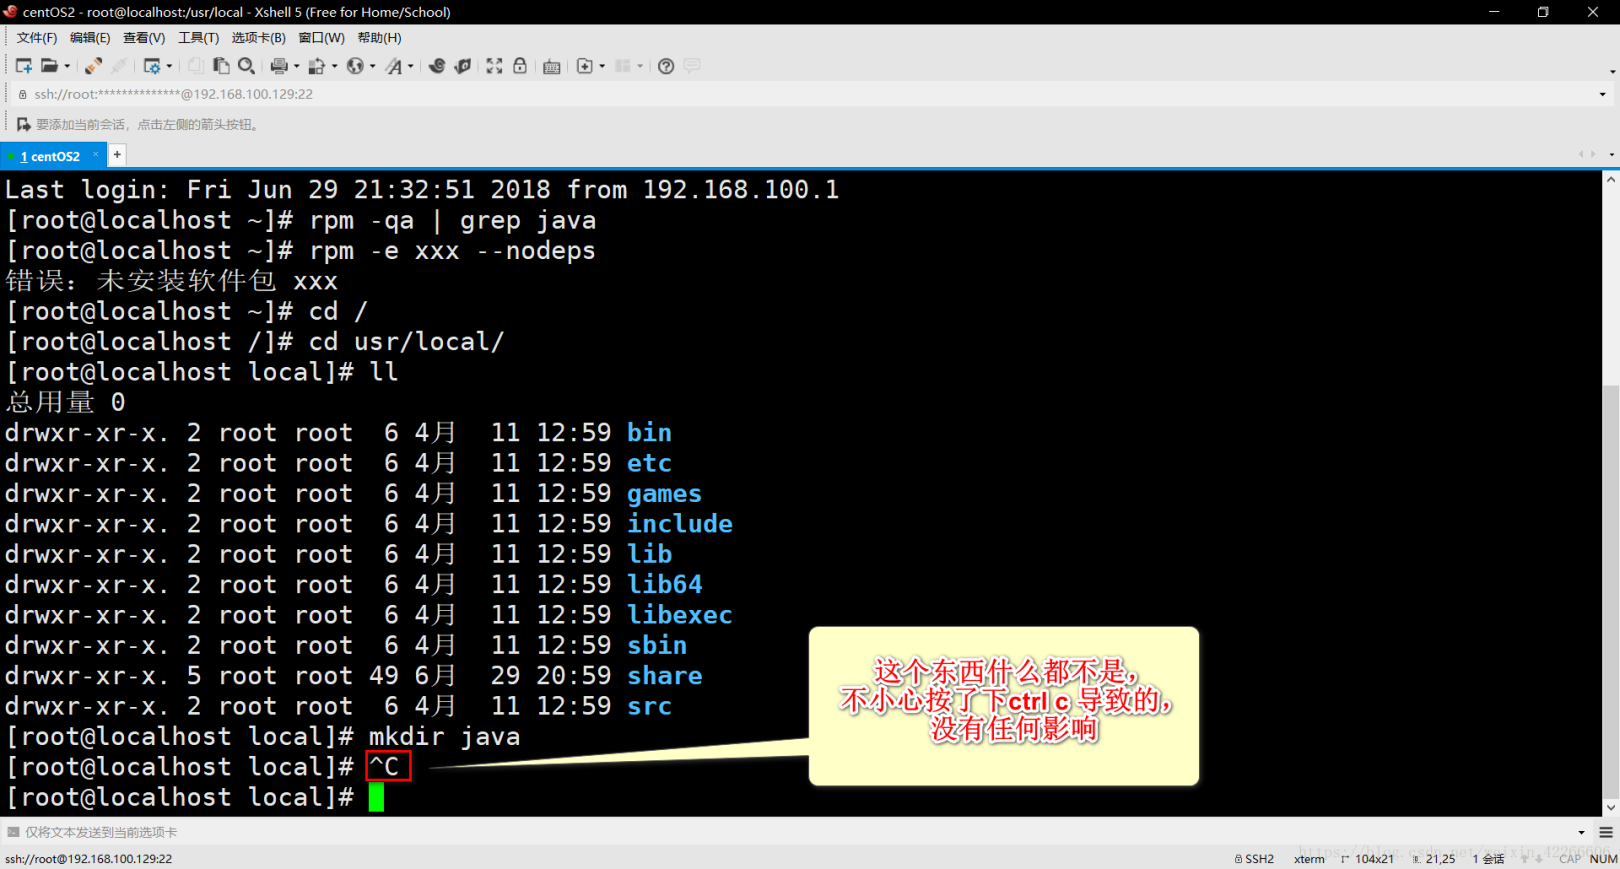Add a new tab with the plus button
The height and width of the screenshot is (869, 1620).
(x=117, y=155)
